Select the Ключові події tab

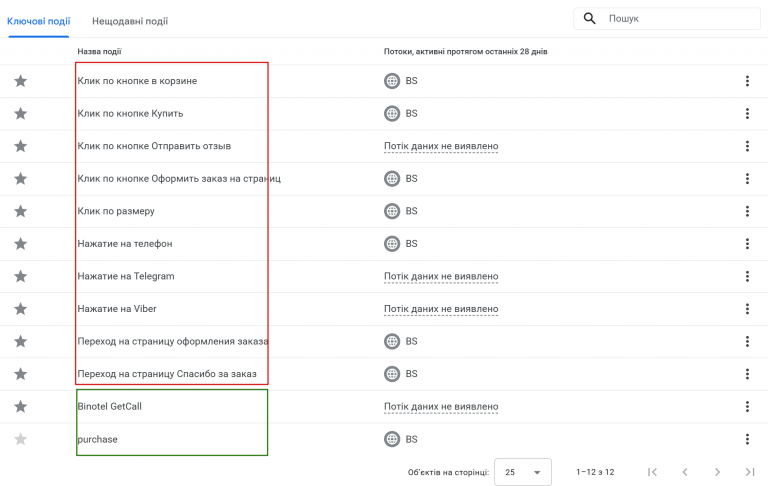(38, 21)
